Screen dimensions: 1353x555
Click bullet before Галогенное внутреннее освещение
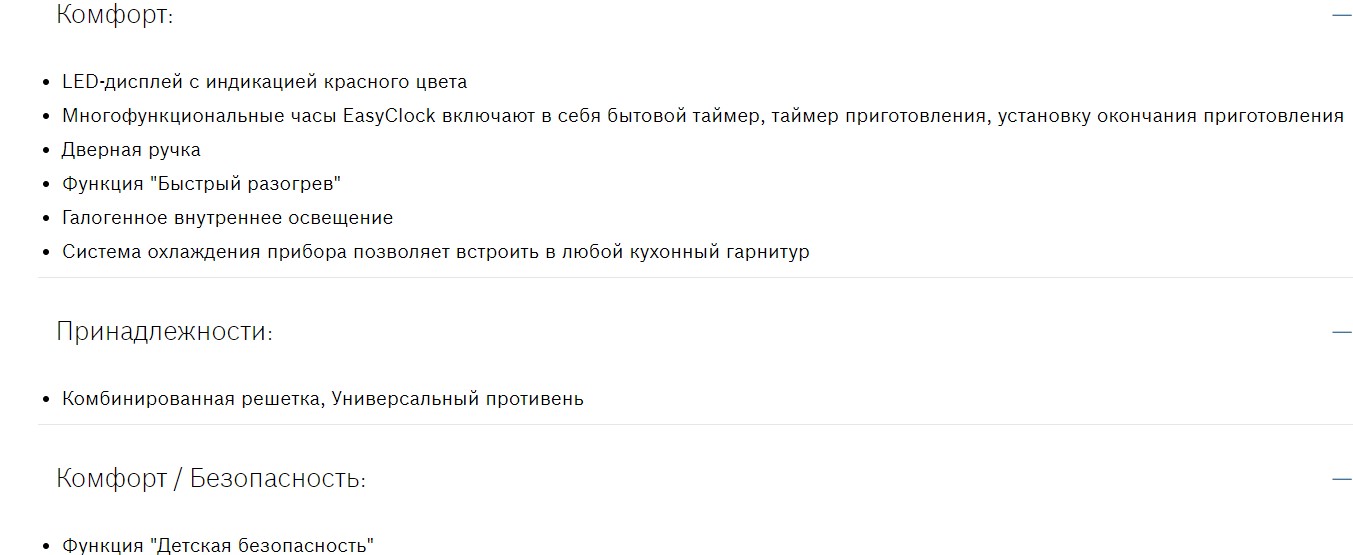coord(46,219)
